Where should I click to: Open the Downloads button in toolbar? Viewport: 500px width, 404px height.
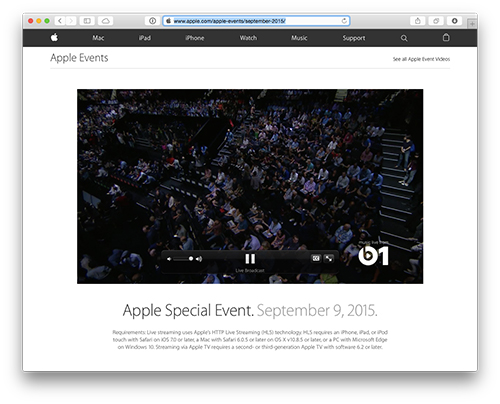454,21
